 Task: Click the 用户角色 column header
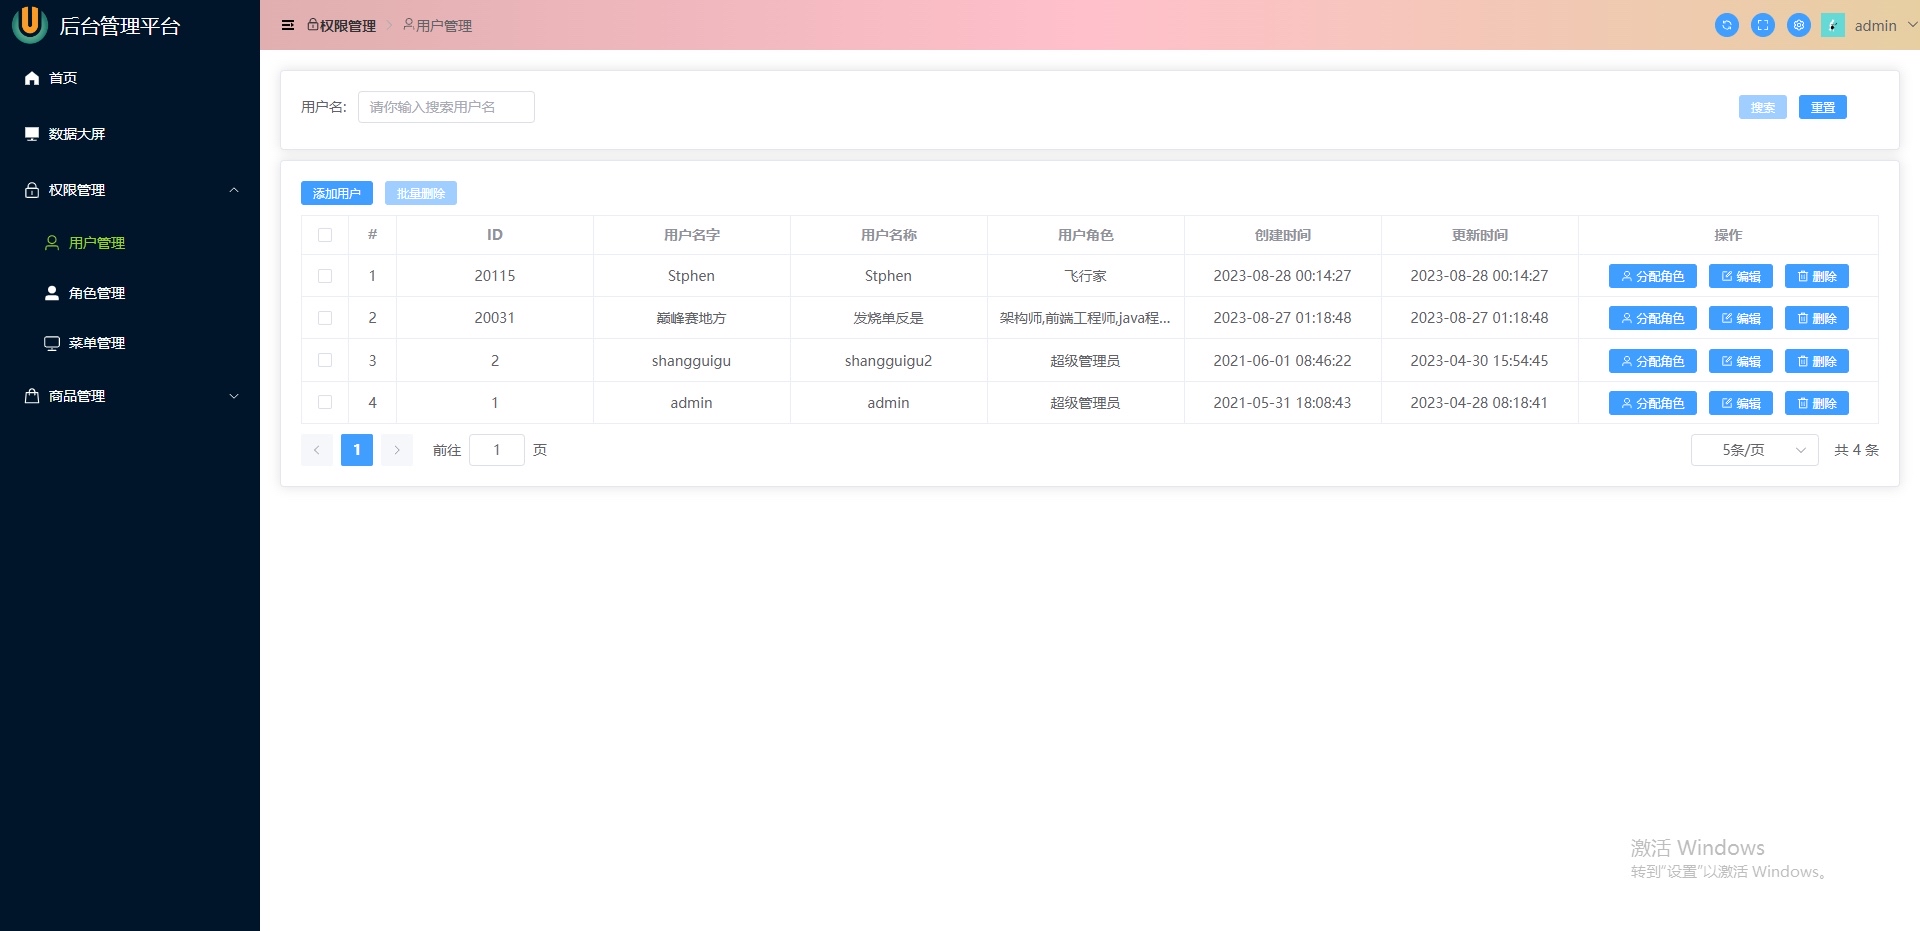(1085, 235)
